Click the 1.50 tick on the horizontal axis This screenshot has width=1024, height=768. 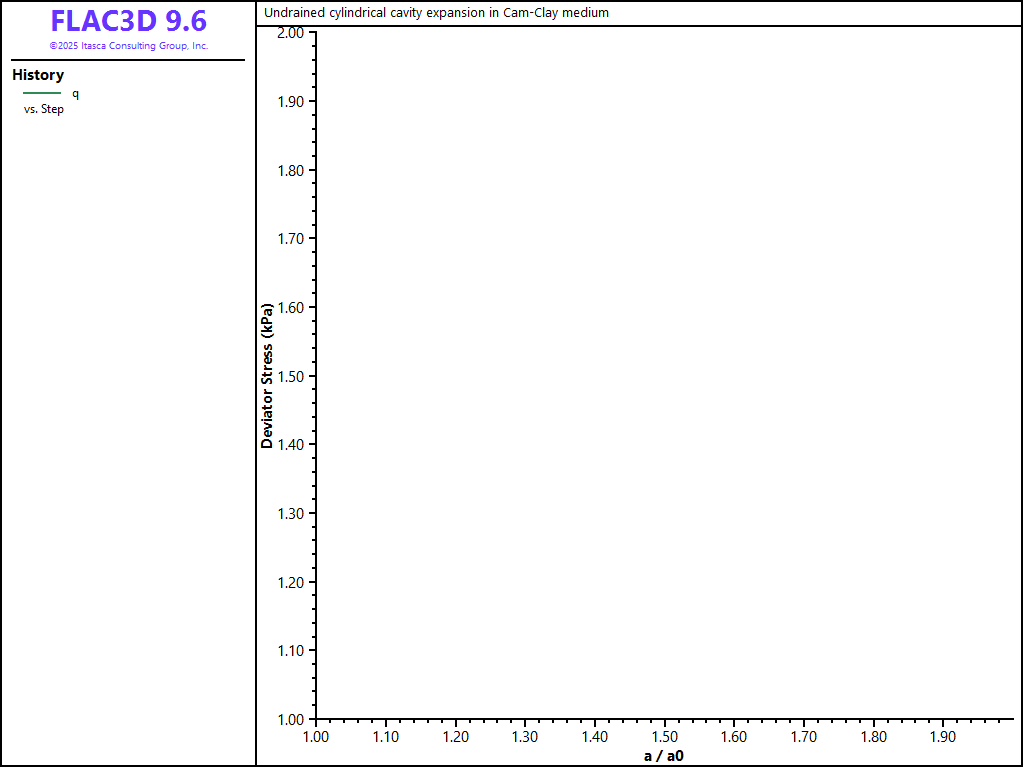pyautogui.click(x=665, y=737)
